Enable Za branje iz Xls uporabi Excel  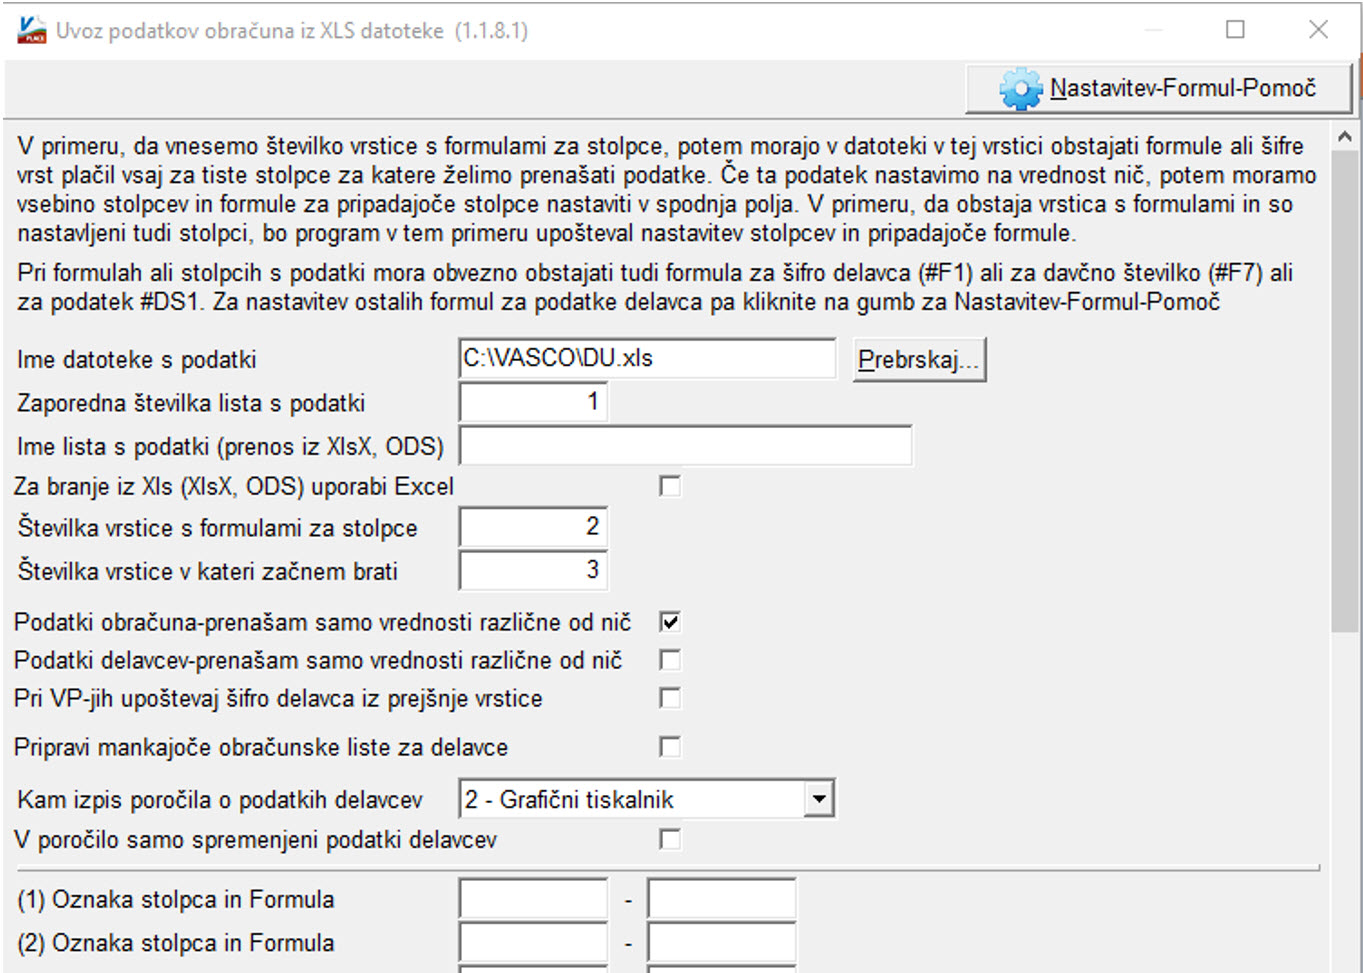[670, 486]
